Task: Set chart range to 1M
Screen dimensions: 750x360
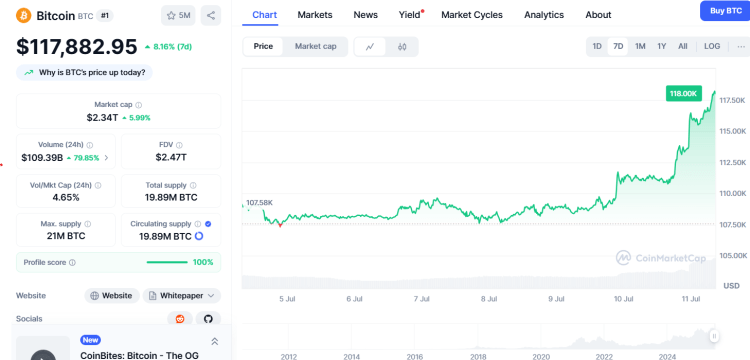Action: (640, 46)
